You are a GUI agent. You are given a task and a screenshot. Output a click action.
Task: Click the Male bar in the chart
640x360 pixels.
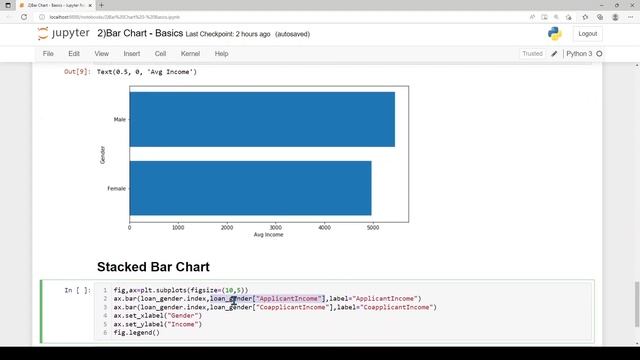[x=262, y=119]
